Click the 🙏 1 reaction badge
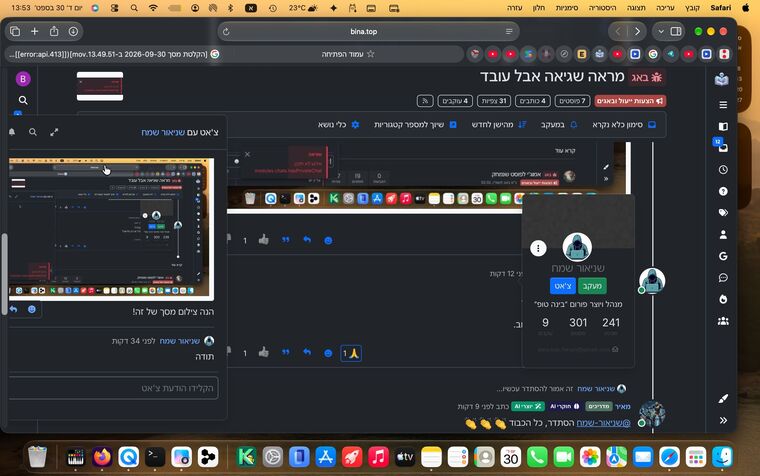Image resolution: width=760 pixels, height=476 pixels. [350, 353]
